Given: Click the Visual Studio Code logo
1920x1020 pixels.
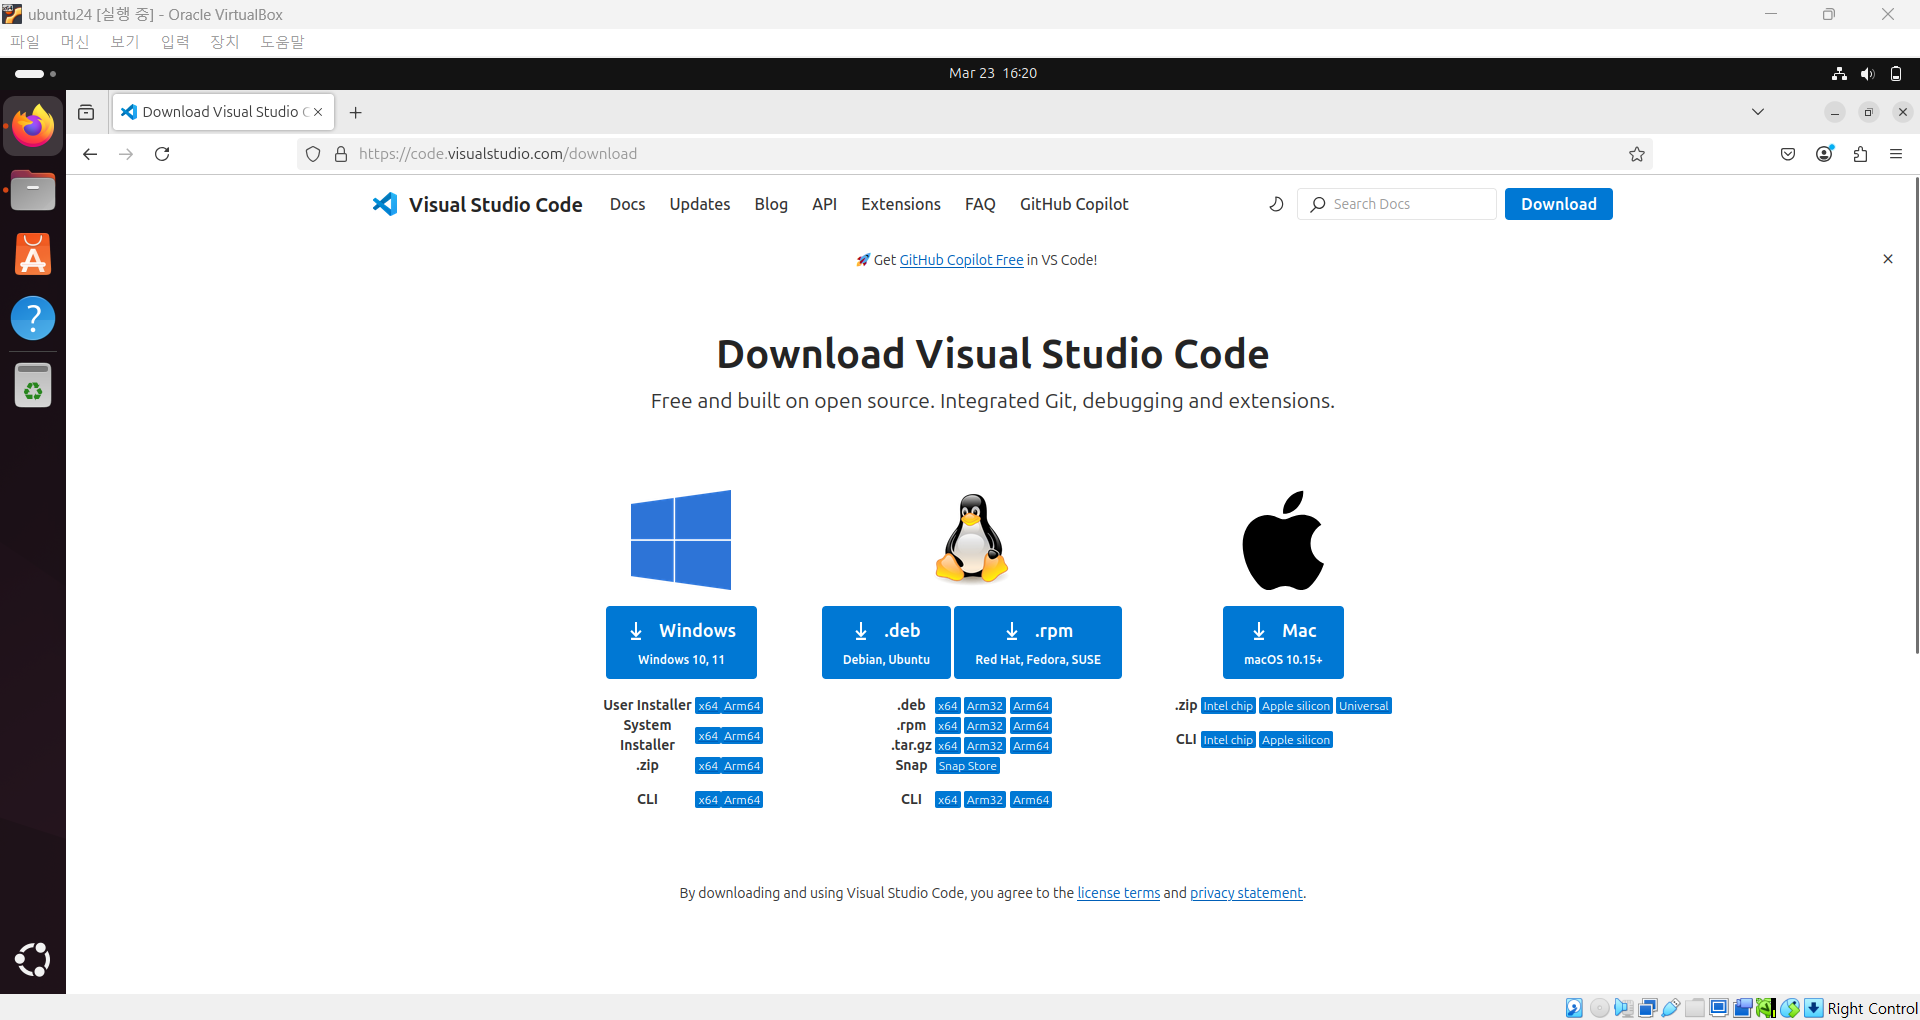Looking at the screenshot, I should pyautogui.click(x=477, y=204).
